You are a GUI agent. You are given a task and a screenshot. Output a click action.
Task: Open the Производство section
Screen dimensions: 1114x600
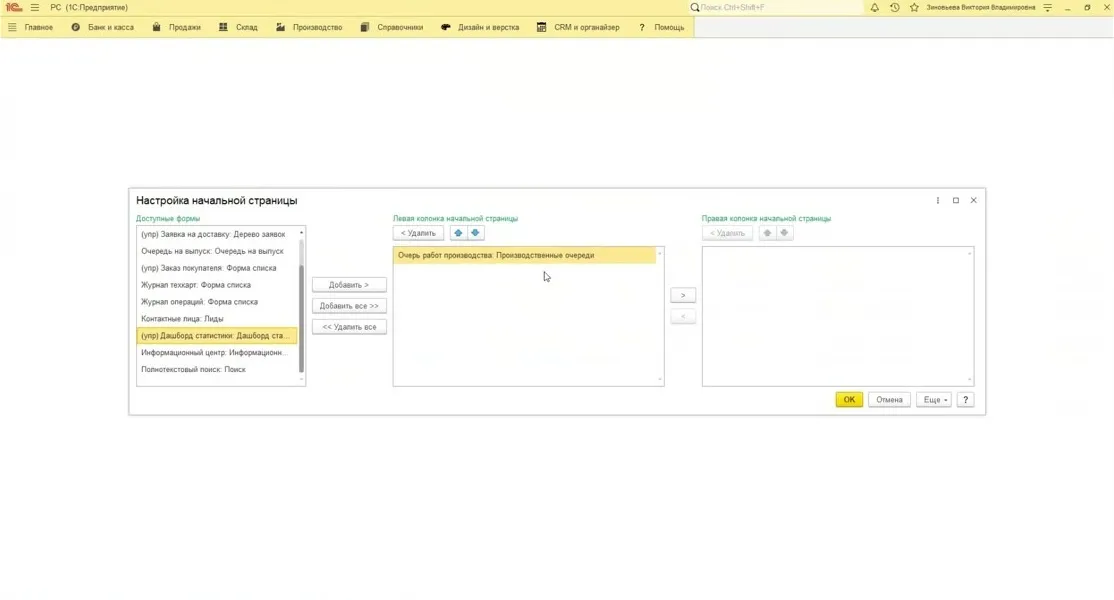coord(309,27)
